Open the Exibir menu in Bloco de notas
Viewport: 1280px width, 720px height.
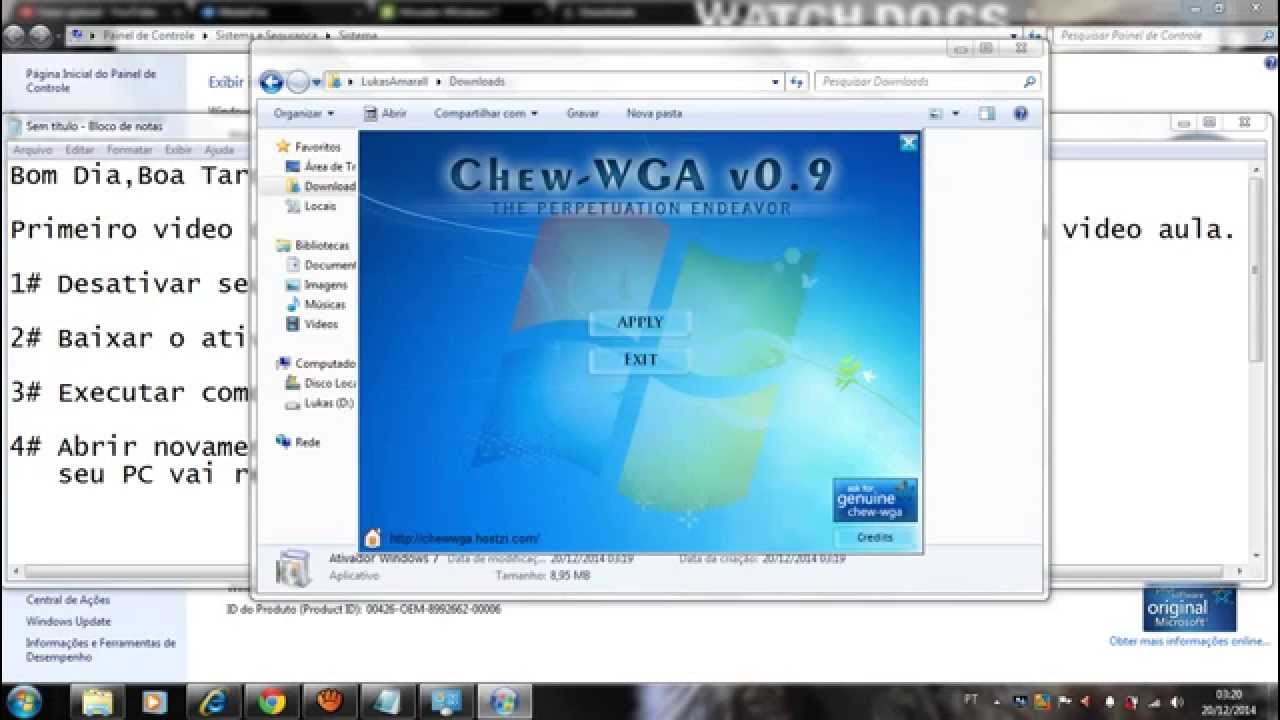(178, 150)
